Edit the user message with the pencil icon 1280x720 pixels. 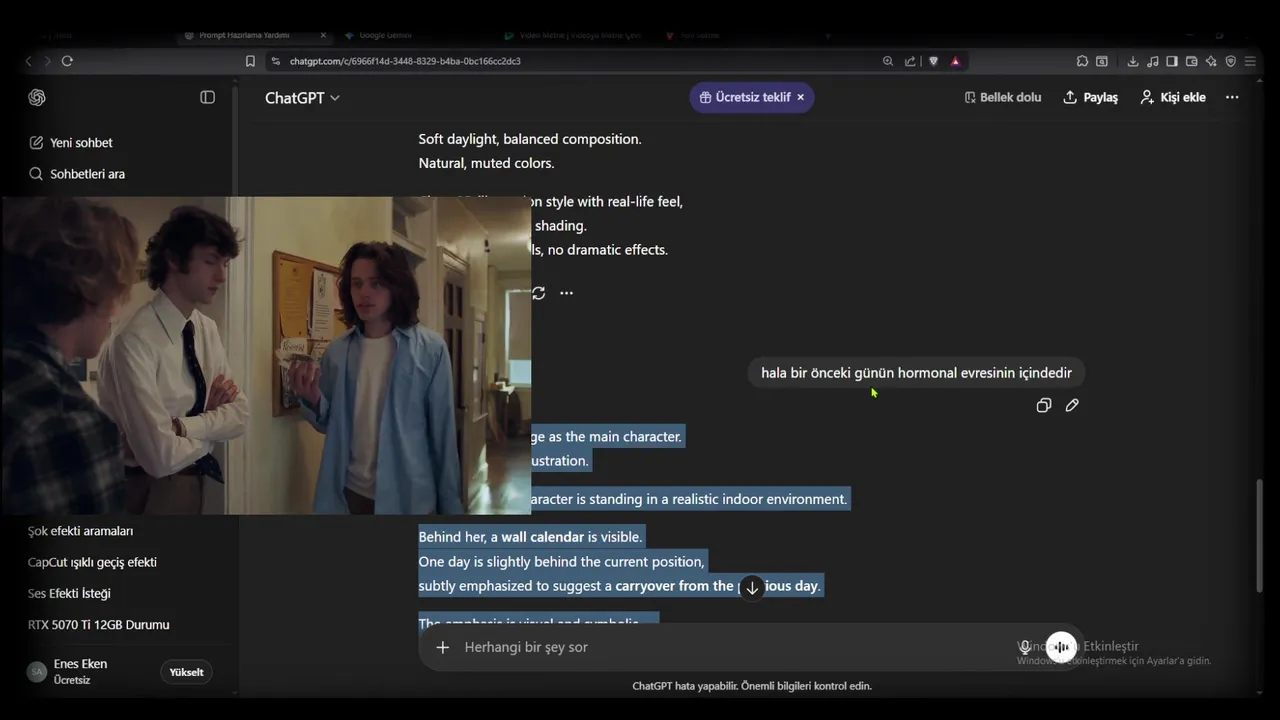1072,405
